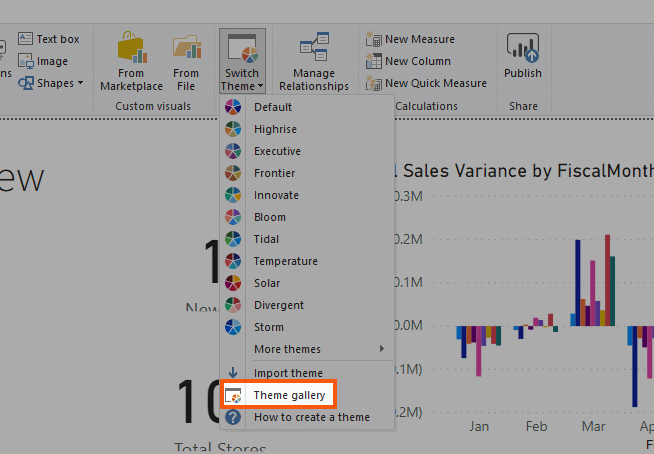Click the Bloom theme color icon

pos(233,217)
